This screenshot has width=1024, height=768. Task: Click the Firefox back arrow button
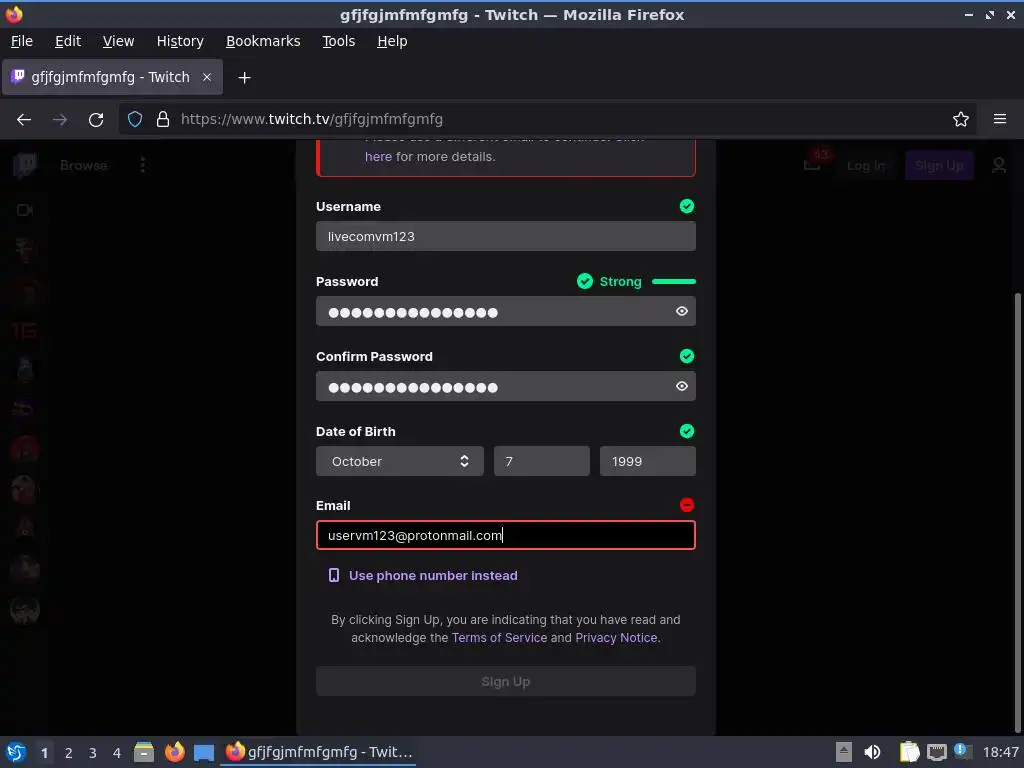pos(24,120)
